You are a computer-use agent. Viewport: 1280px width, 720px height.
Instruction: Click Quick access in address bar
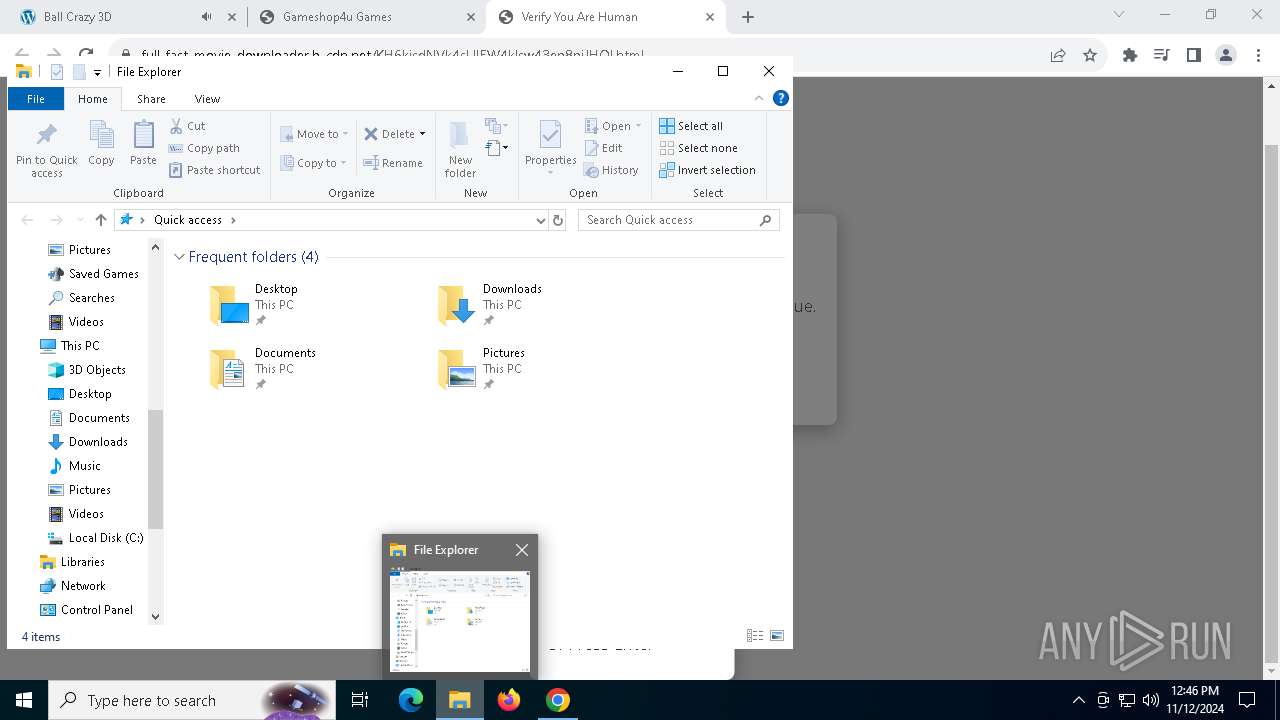click(x=188, y=220)
